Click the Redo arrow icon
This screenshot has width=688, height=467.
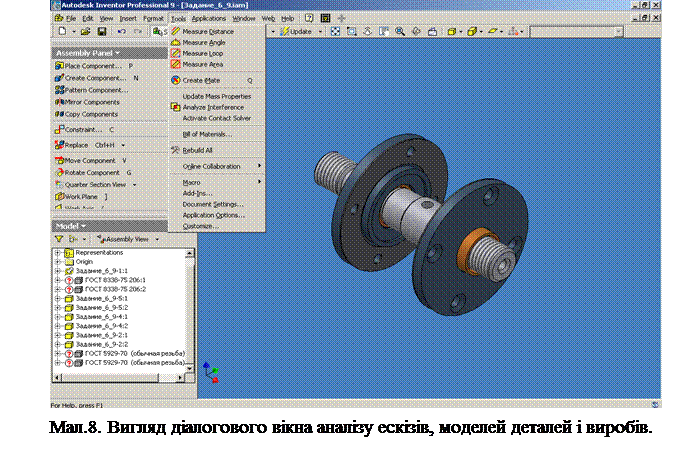coord(138,31)
